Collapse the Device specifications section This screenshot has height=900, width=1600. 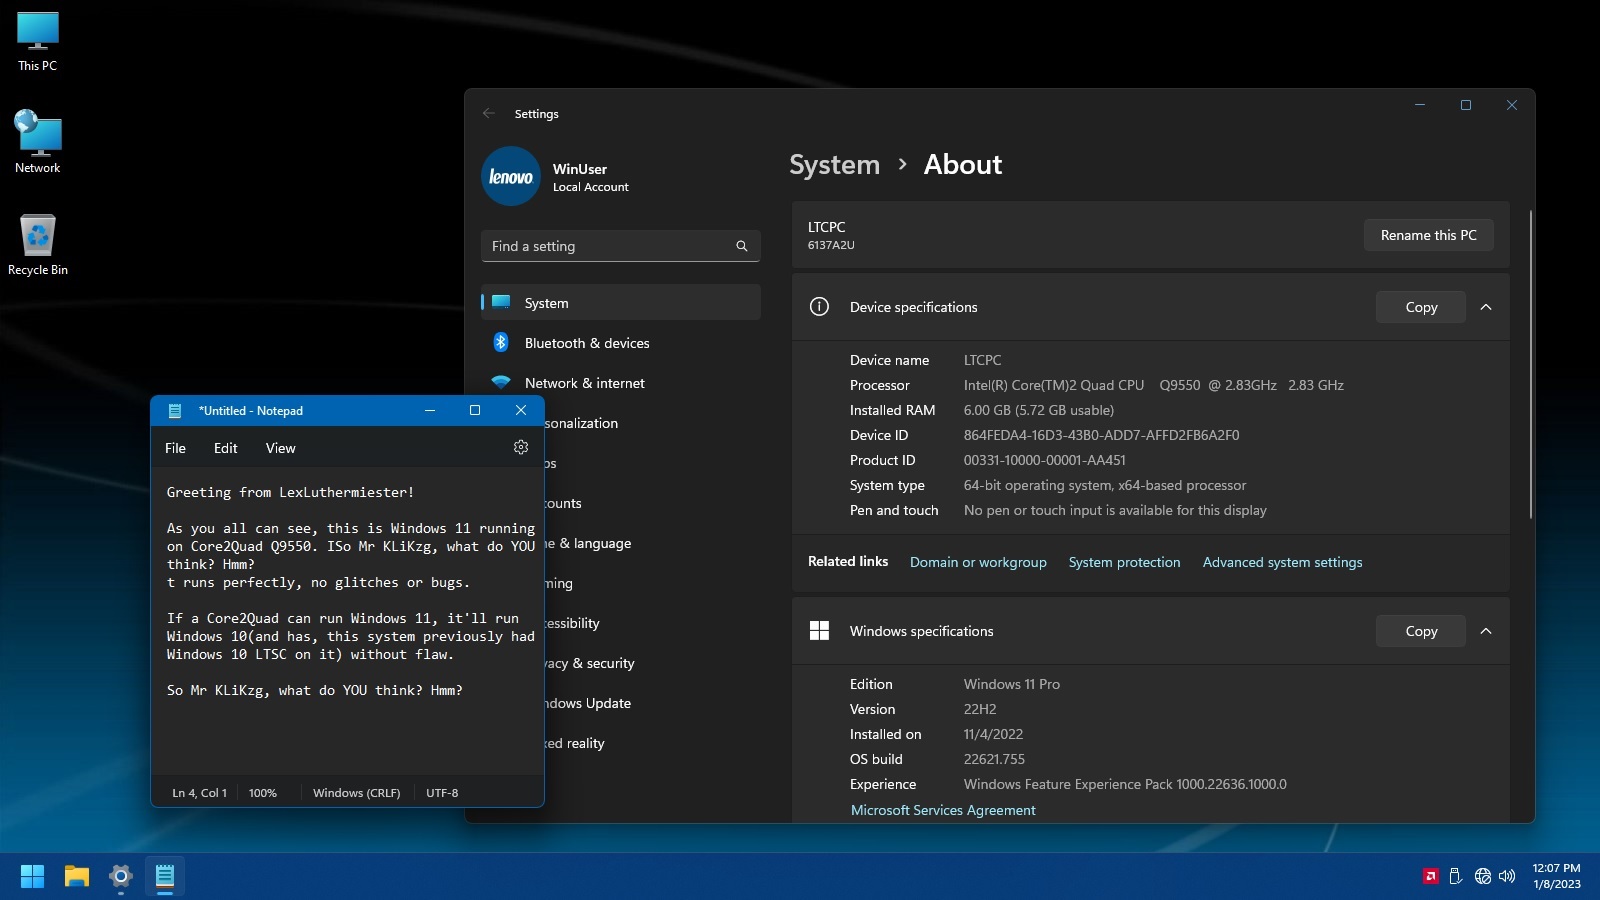[1486, 307]
